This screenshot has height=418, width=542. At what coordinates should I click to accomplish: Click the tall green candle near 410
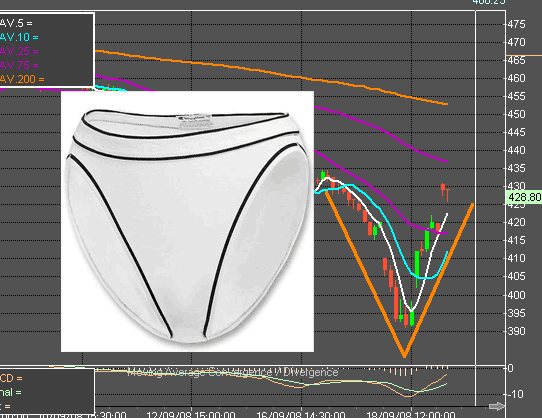click(417, 264)
